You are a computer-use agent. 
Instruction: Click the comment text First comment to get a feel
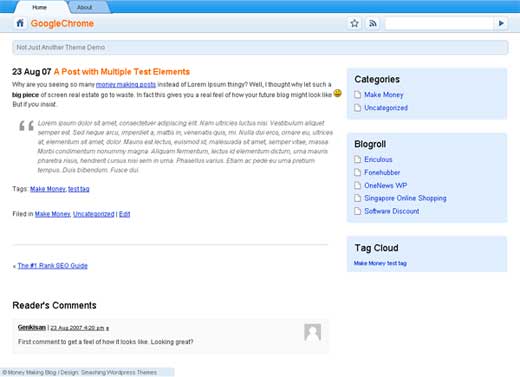coord(105,342)
